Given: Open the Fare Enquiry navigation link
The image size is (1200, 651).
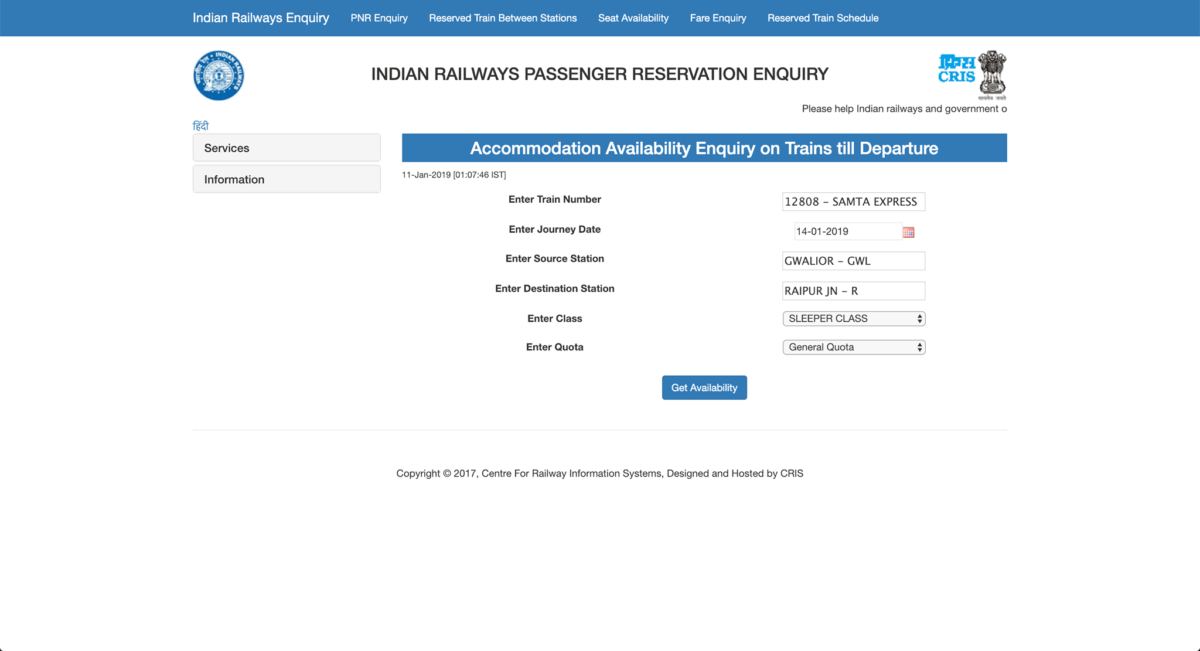Looking at the screenshot, I should [x=717, y=17].
